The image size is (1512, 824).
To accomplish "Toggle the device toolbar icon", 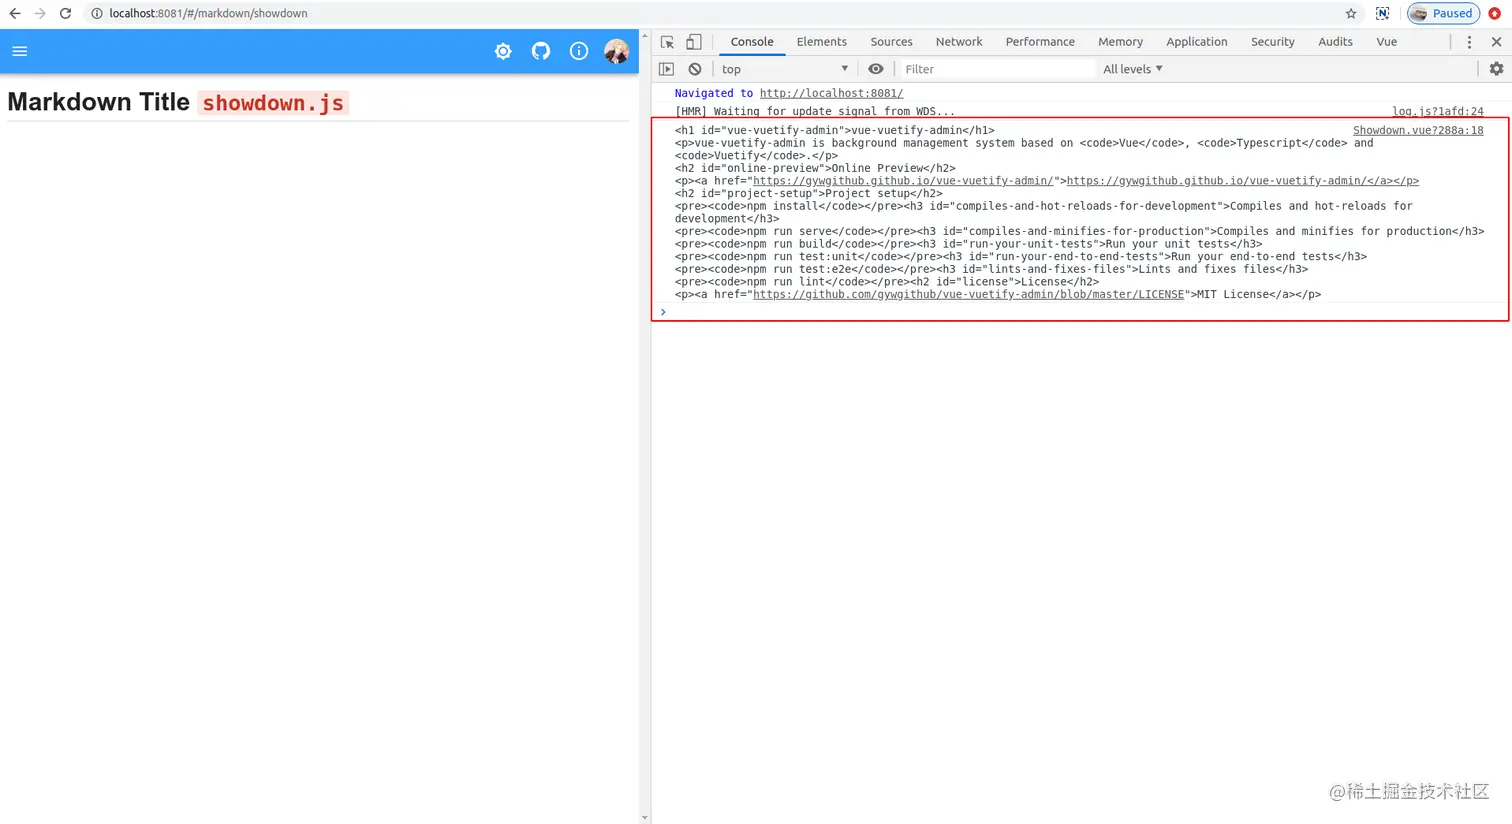I will tap(693, 42).
